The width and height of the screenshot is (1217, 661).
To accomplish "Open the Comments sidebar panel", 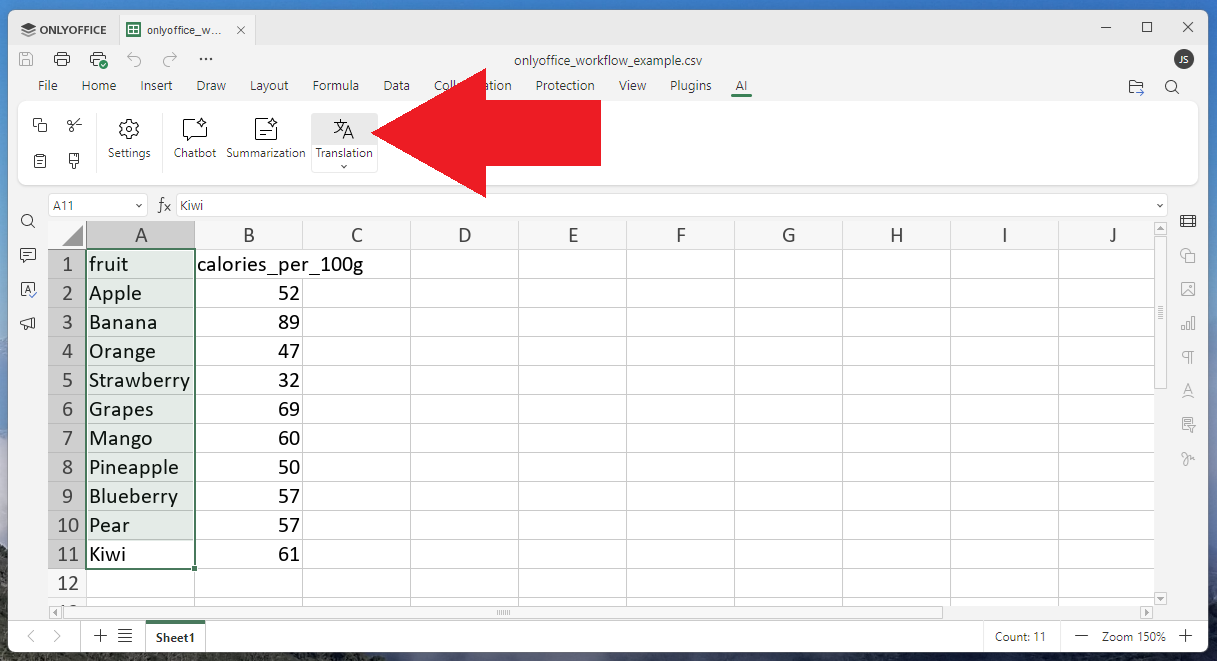I will click(x=28, y=256).
